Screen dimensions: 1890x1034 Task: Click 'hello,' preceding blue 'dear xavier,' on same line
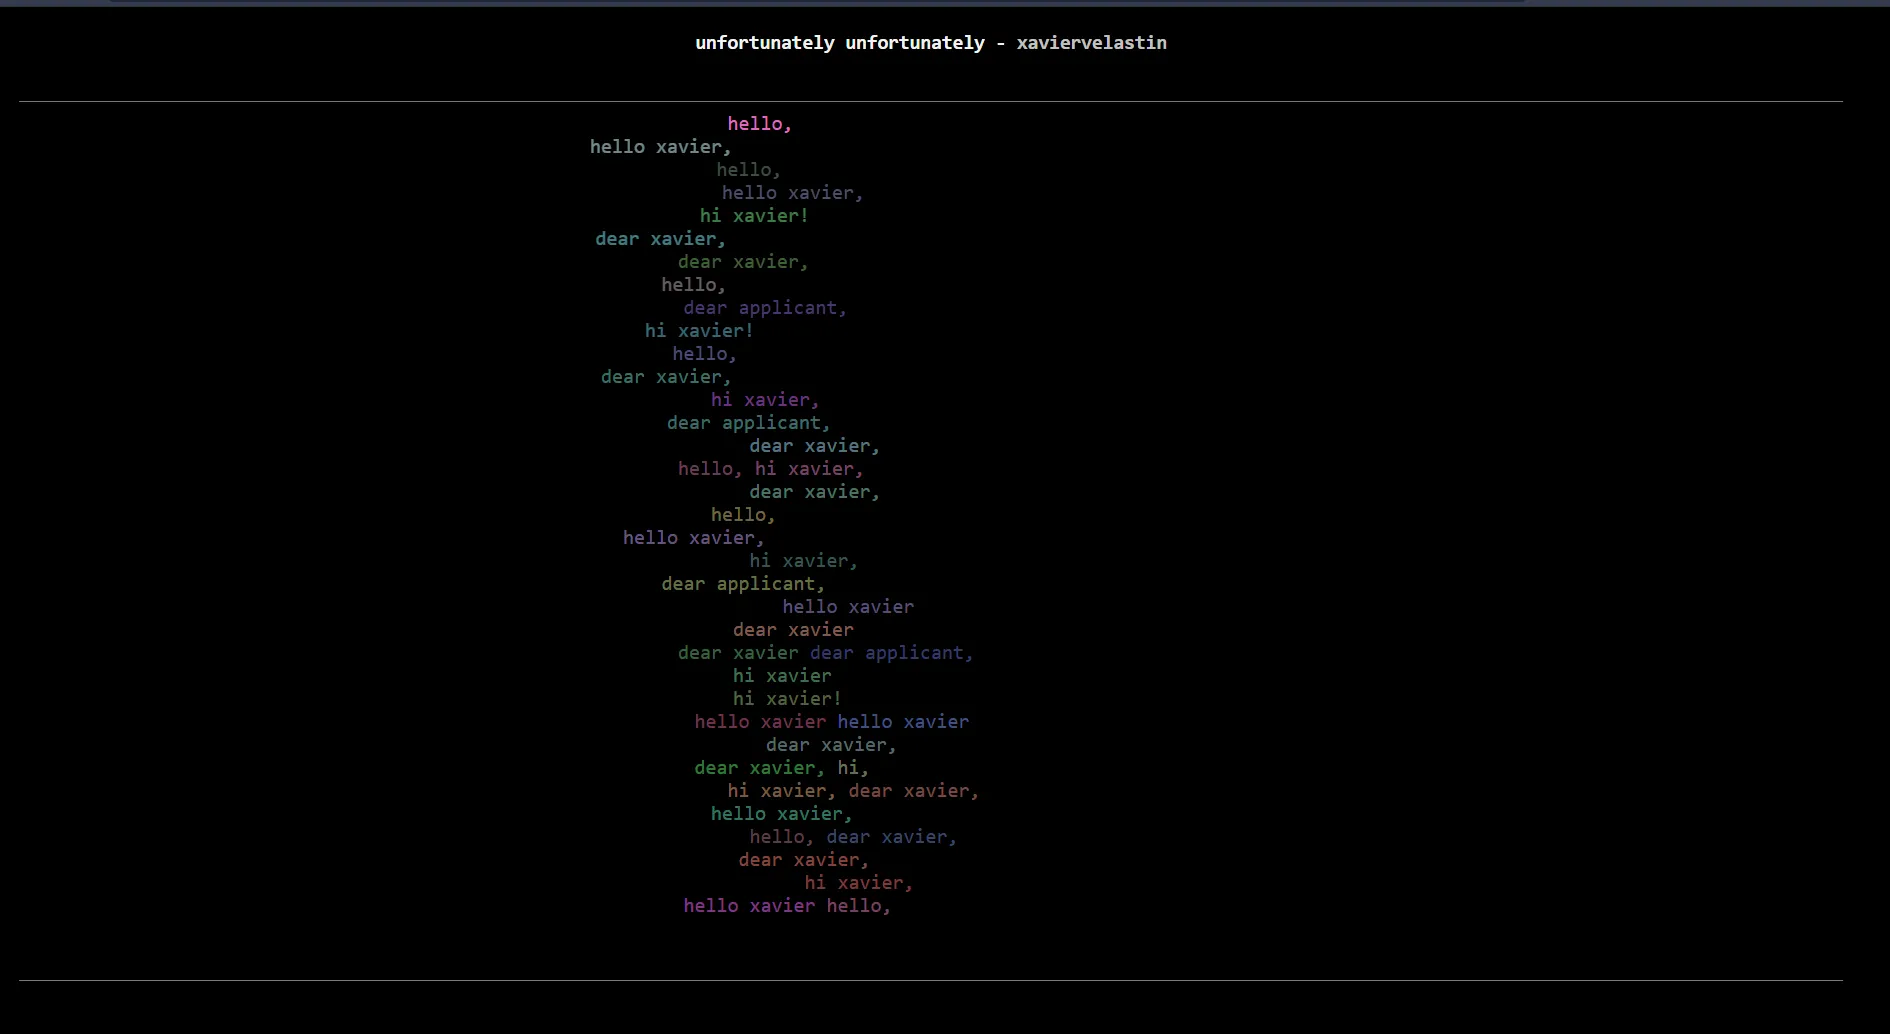point(782,837)
